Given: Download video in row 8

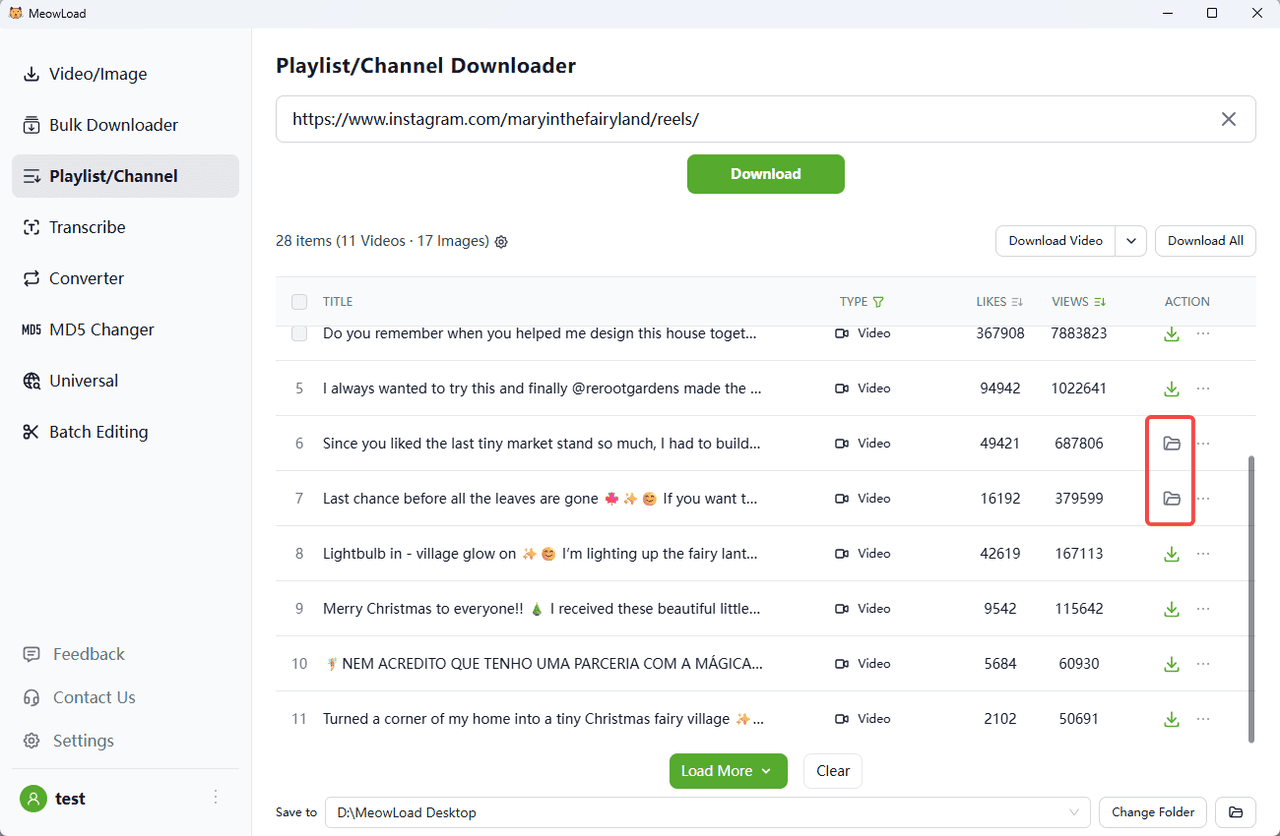Looking at the screenshot, I should [1172, 553].
